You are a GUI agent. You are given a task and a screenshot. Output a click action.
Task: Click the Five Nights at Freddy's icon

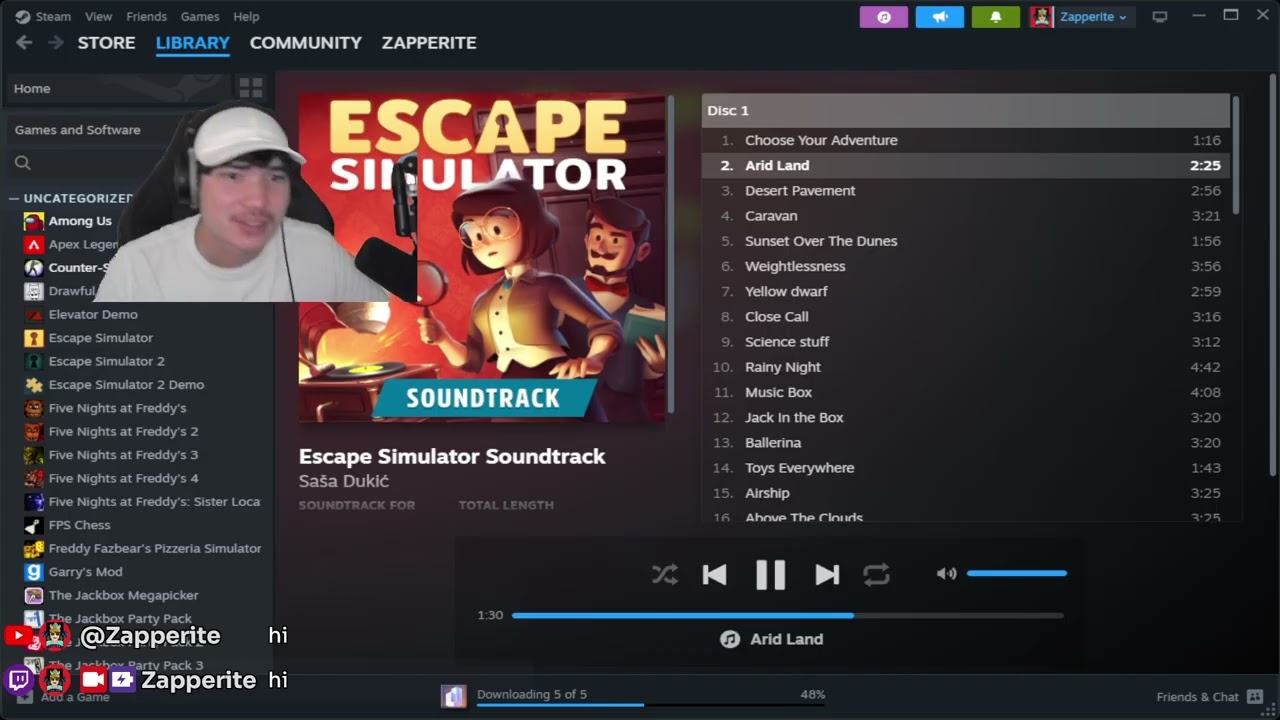(x=34, y=408)
